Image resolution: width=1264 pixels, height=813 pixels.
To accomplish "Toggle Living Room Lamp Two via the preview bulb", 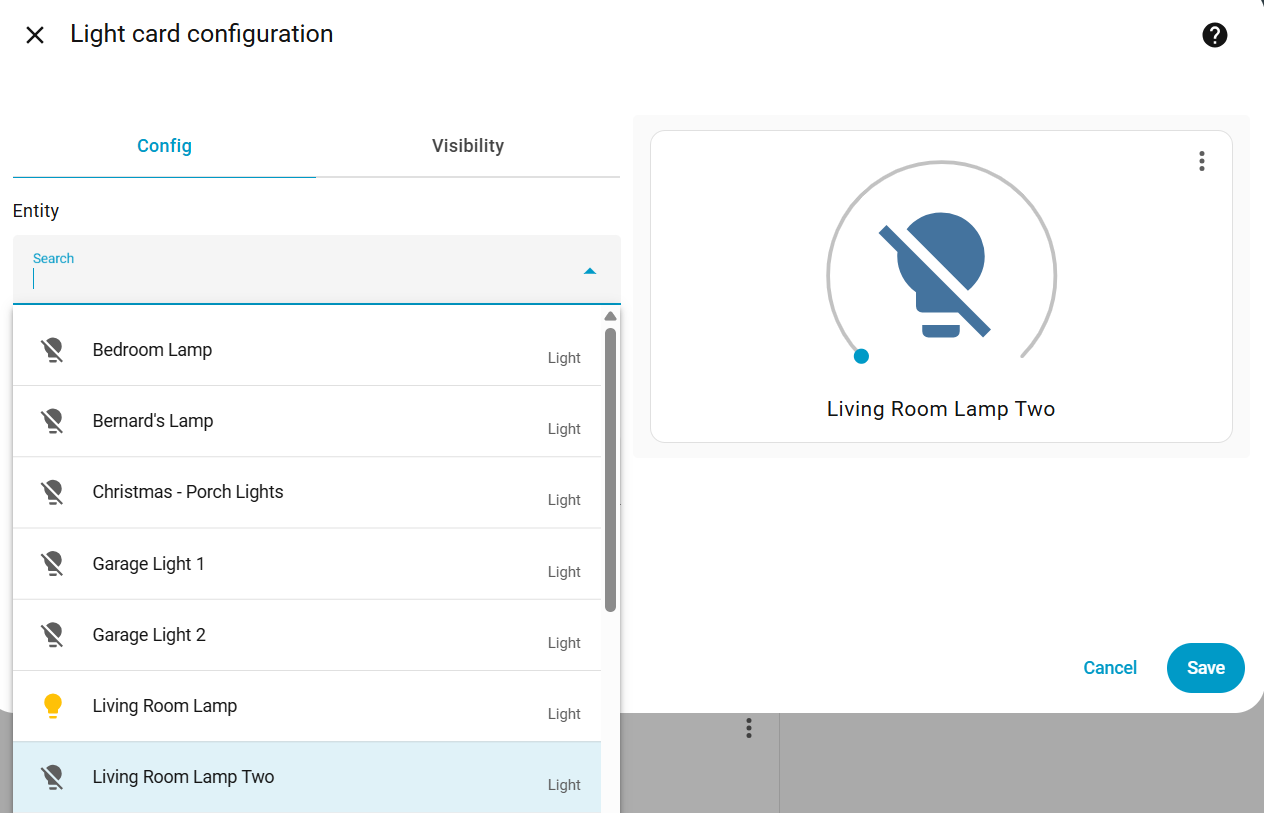I will (940, 273).
